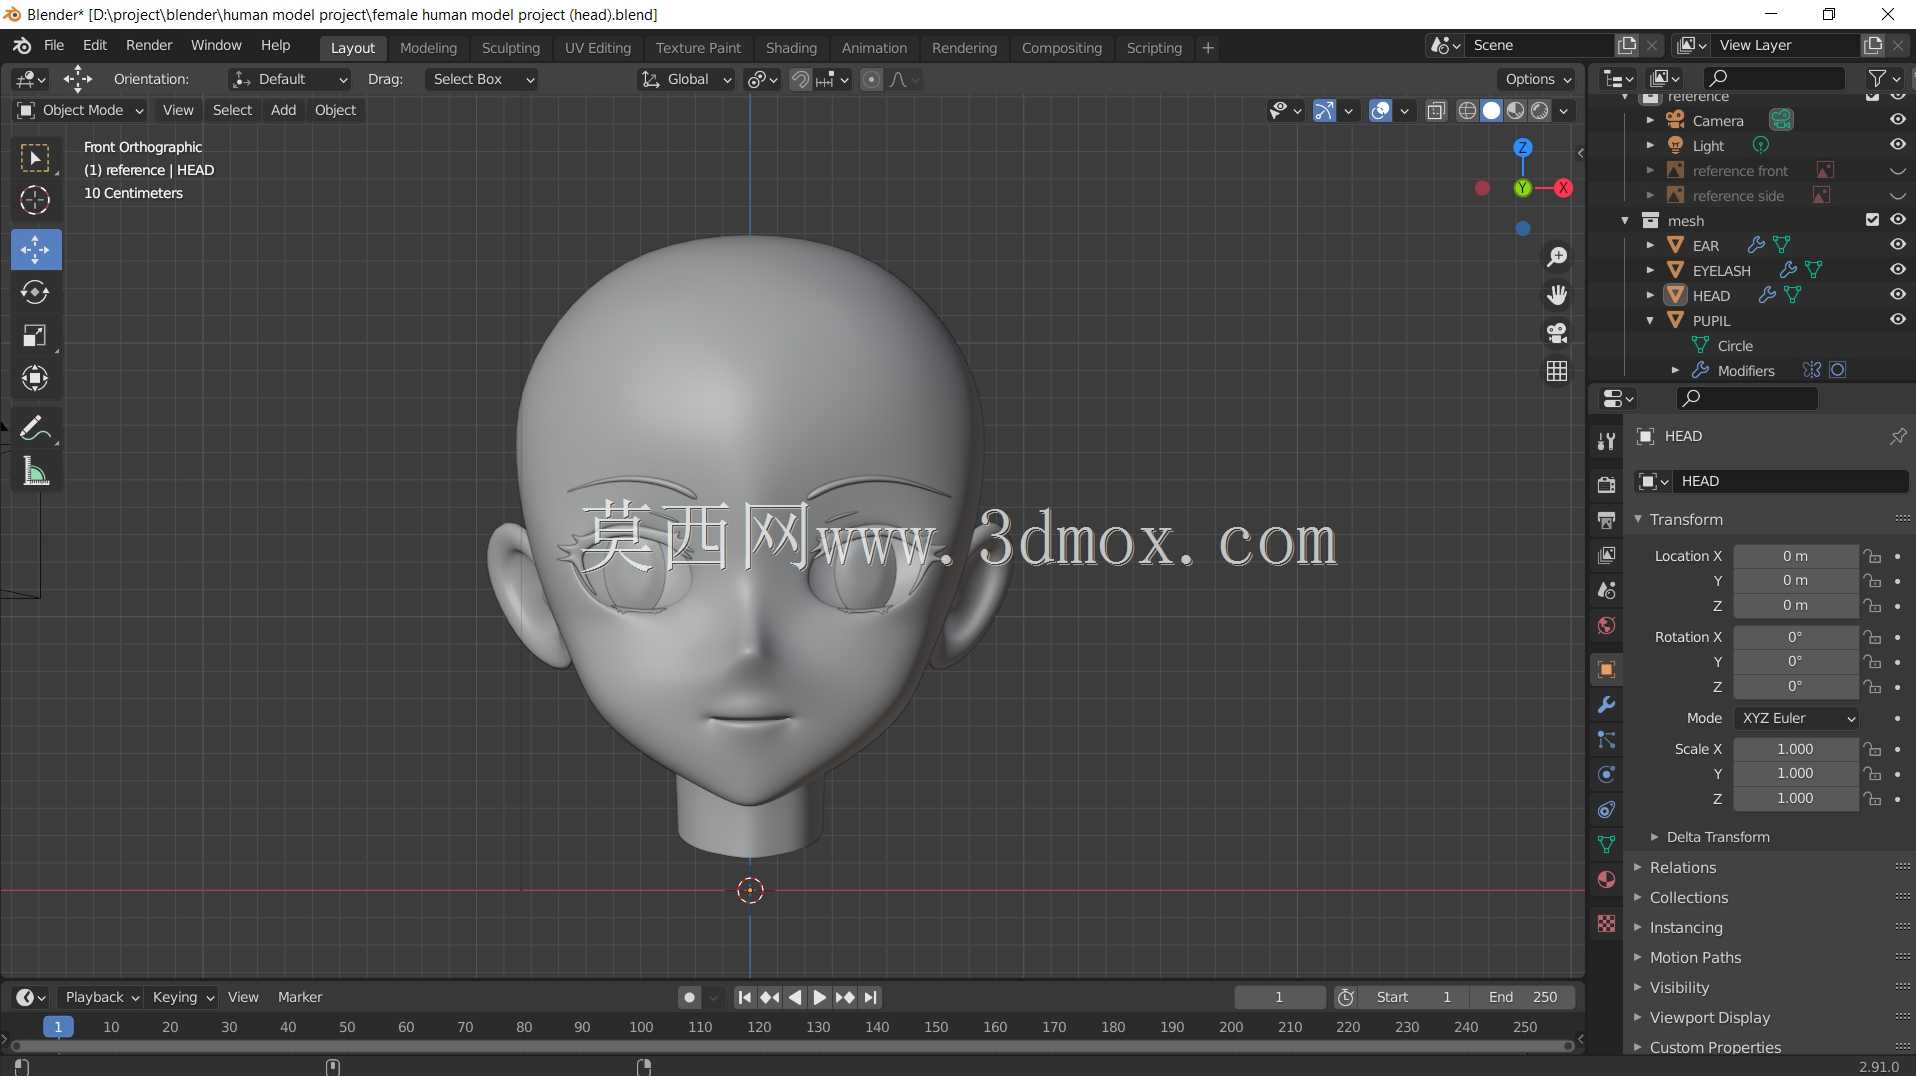
Task: Activate the Cursor tool
Action: click(x=35, y=200)
